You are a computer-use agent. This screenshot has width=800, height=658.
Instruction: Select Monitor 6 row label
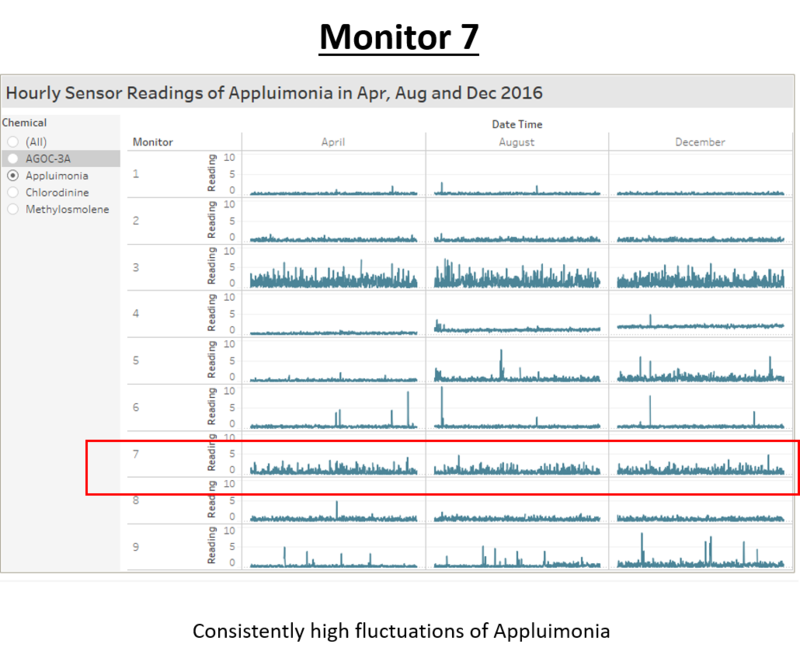pos(136,407)
